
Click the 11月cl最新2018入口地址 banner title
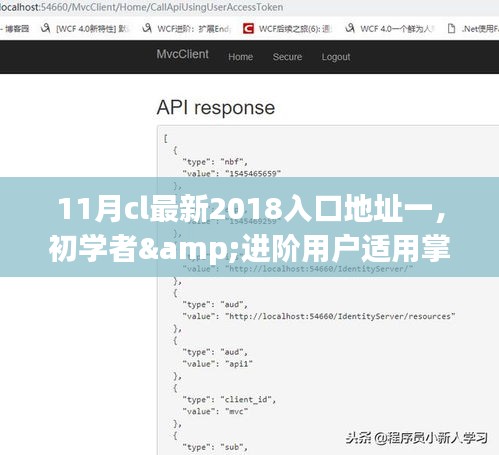pyautogui.click(x=252, y=210)
